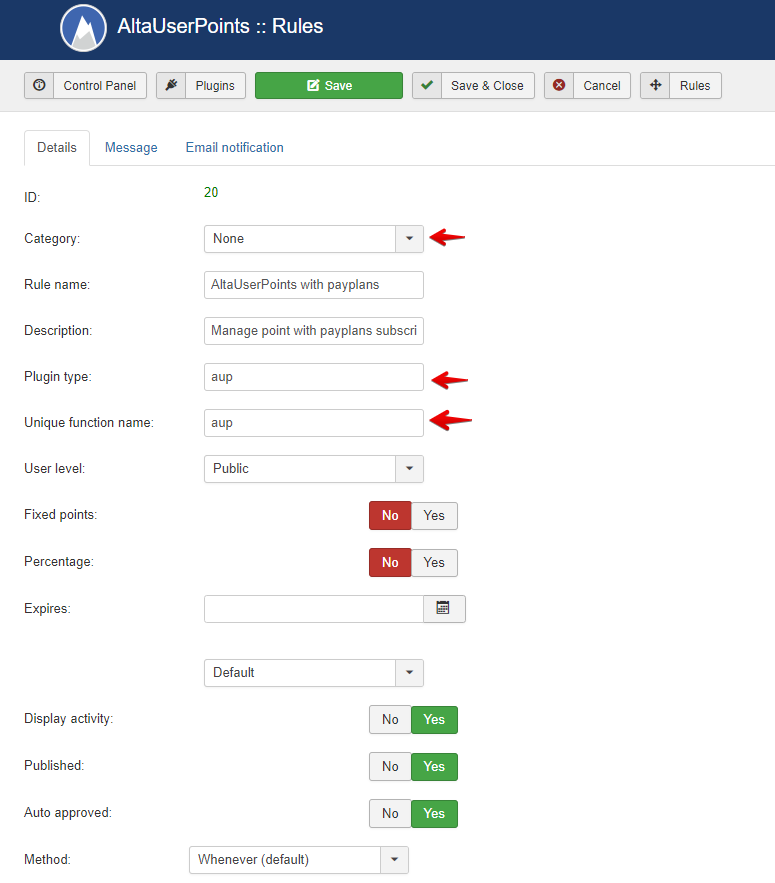Click the 'Plugin type:' label
The width and height of the screenshot is (775, 883).
57,377
